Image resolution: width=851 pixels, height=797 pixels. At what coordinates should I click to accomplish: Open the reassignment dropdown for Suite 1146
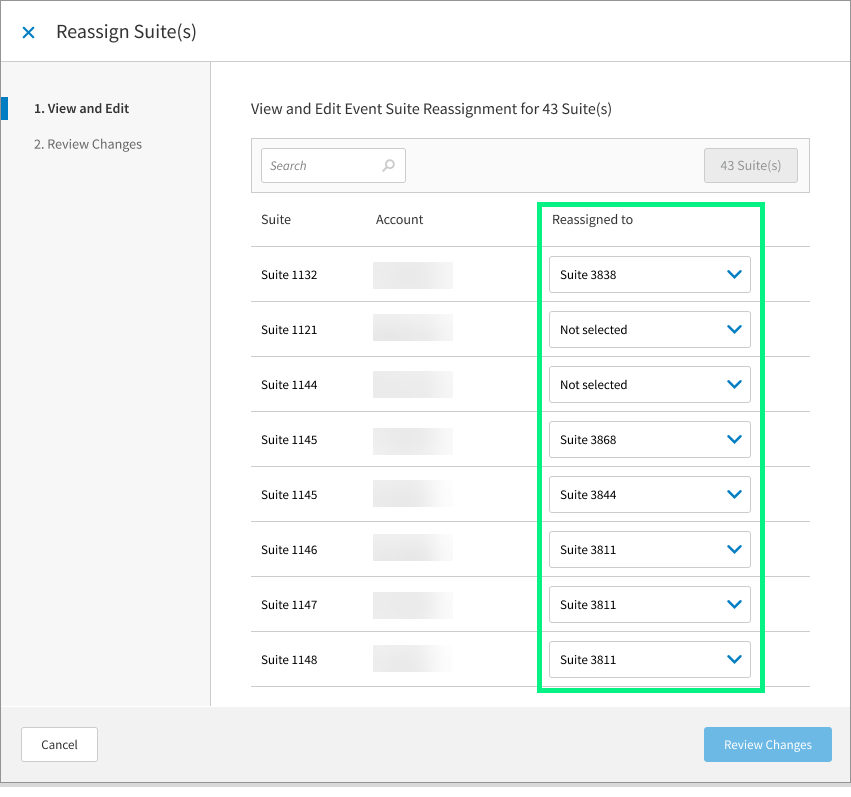[649, 549]
